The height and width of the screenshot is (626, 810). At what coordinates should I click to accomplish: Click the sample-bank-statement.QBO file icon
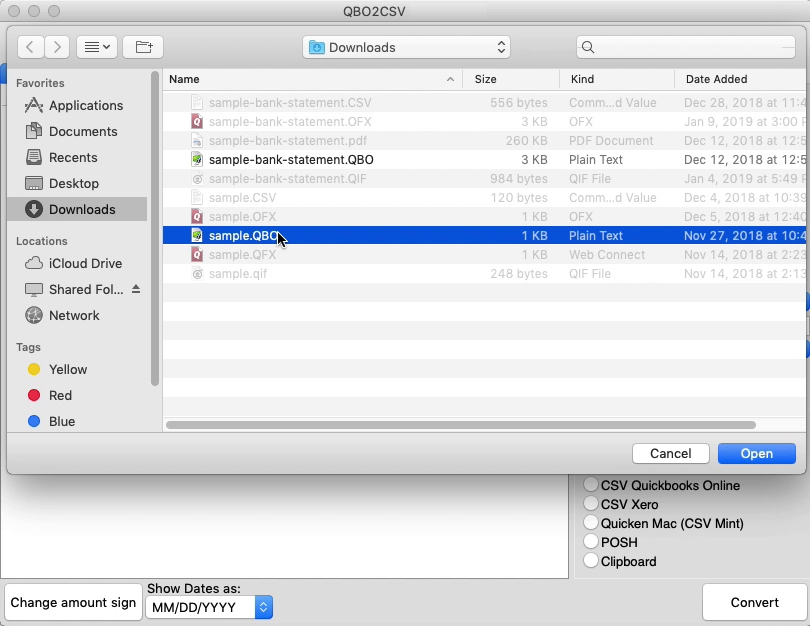click(x=197, y=160)
